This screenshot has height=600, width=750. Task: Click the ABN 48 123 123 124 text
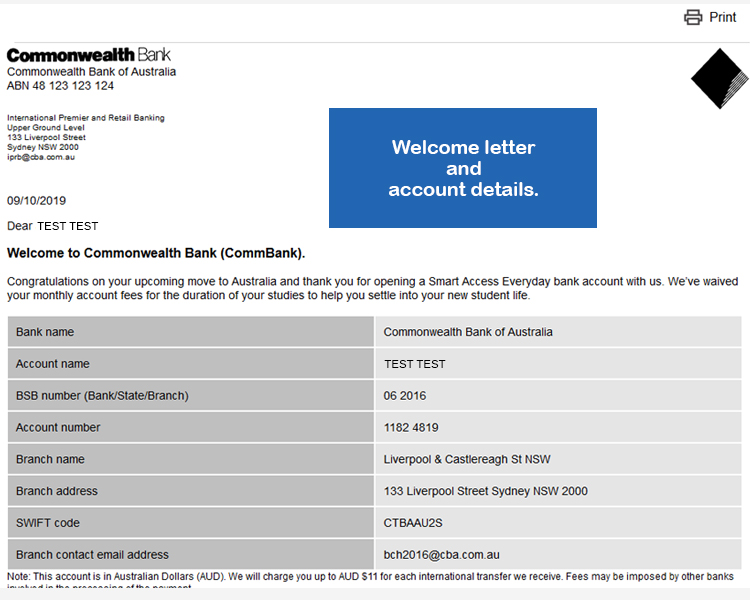pos(60,86)
